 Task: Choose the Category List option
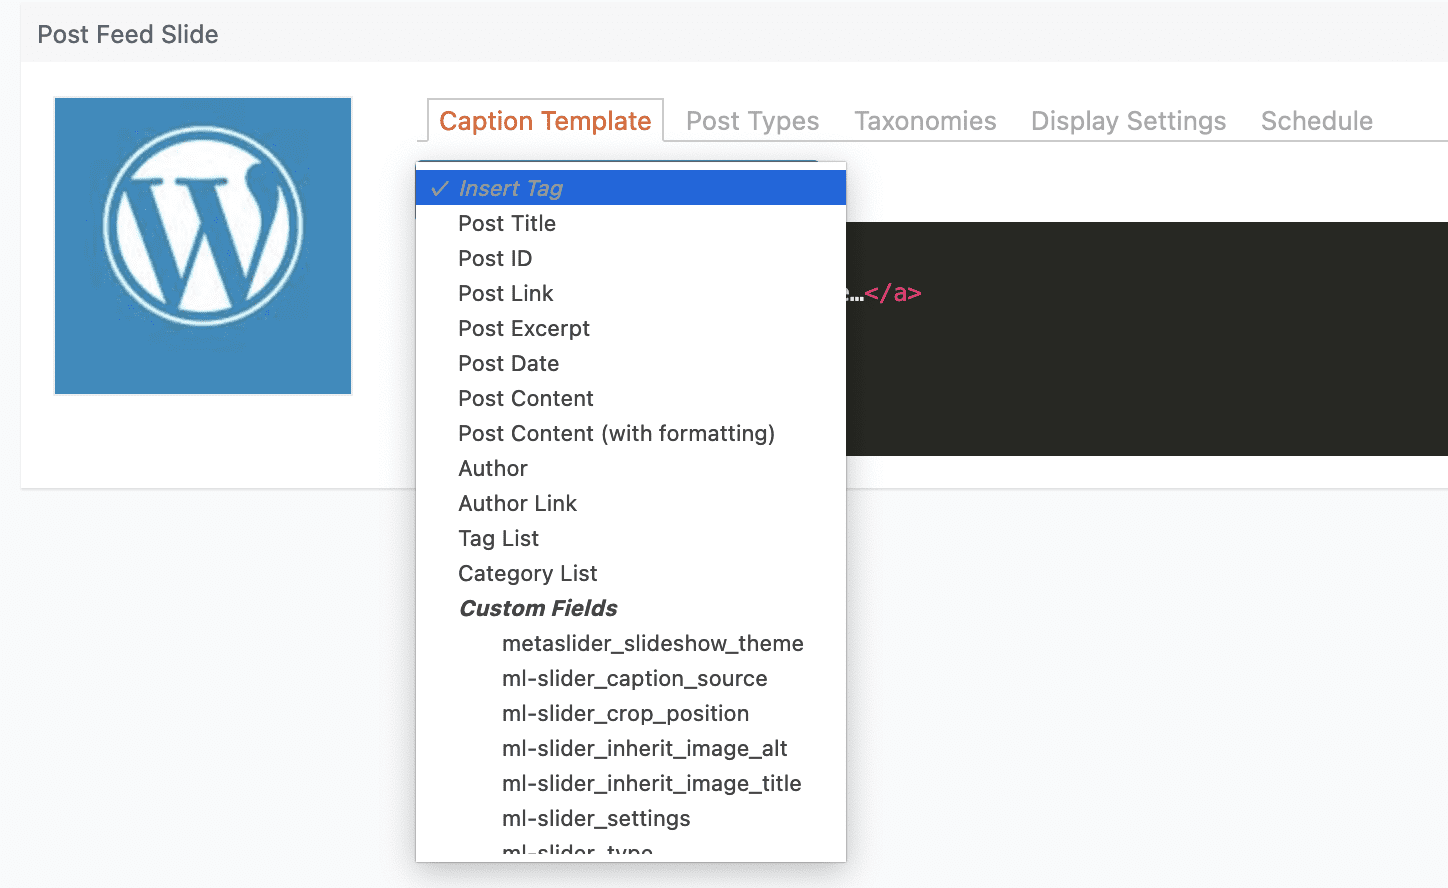point(528,573)
